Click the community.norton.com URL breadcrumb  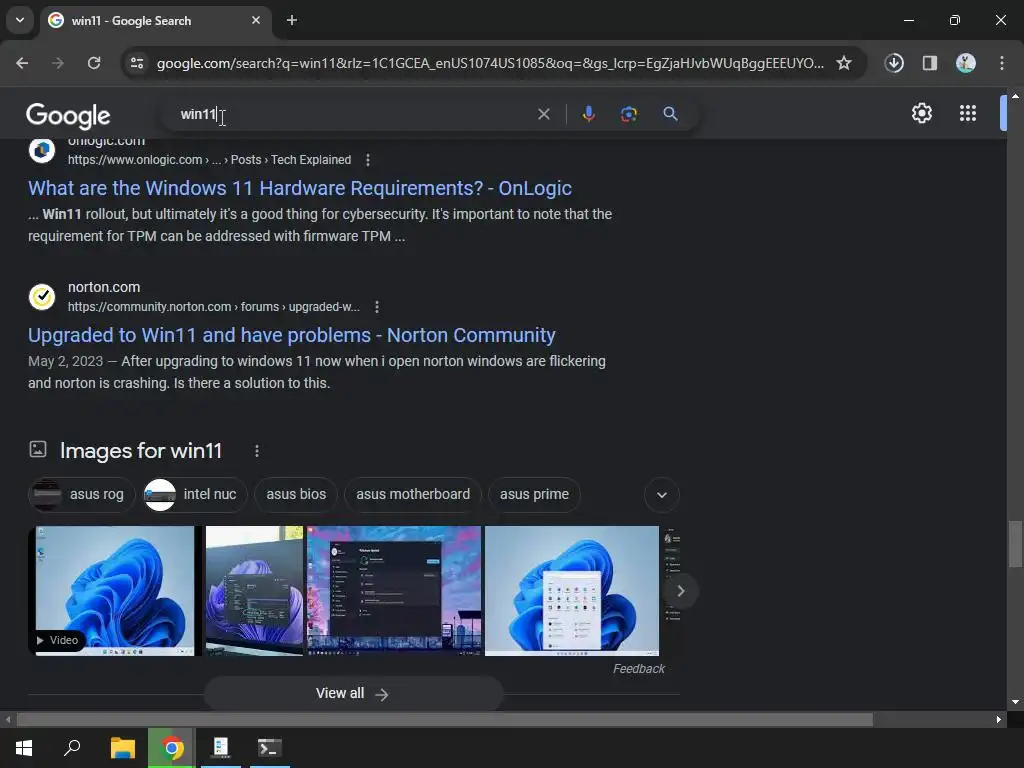[x=214, y=307]
